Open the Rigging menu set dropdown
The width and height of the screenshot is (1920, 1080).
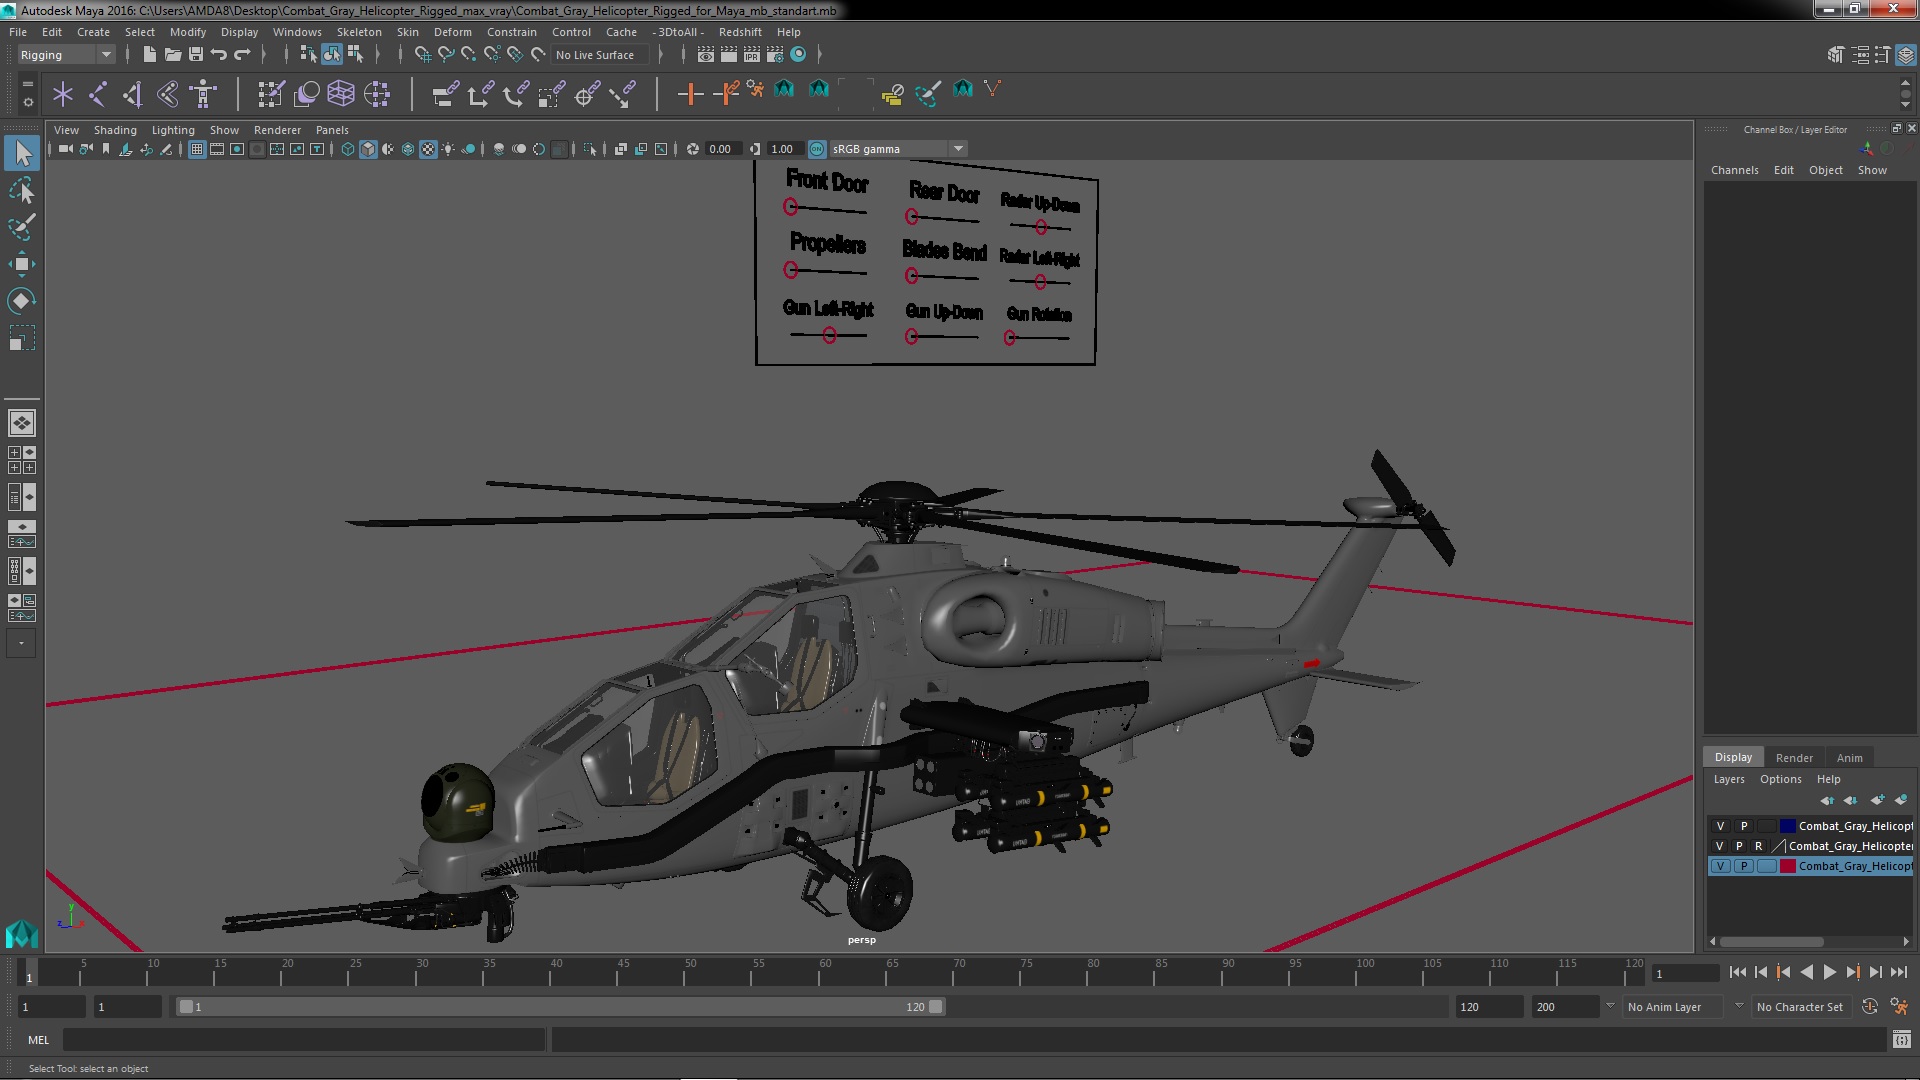tap(66, 55)
